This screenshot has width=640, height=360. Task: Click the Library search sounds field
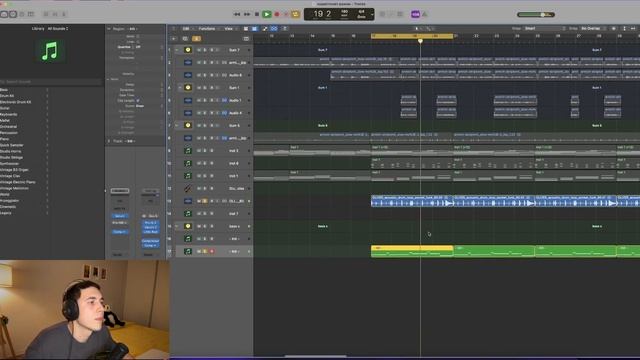[x=51, y=82]
